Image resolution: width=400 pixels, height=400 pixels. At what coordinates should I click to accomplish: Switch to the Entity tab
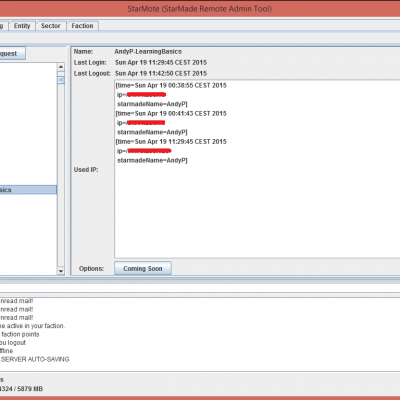(22, 26)
